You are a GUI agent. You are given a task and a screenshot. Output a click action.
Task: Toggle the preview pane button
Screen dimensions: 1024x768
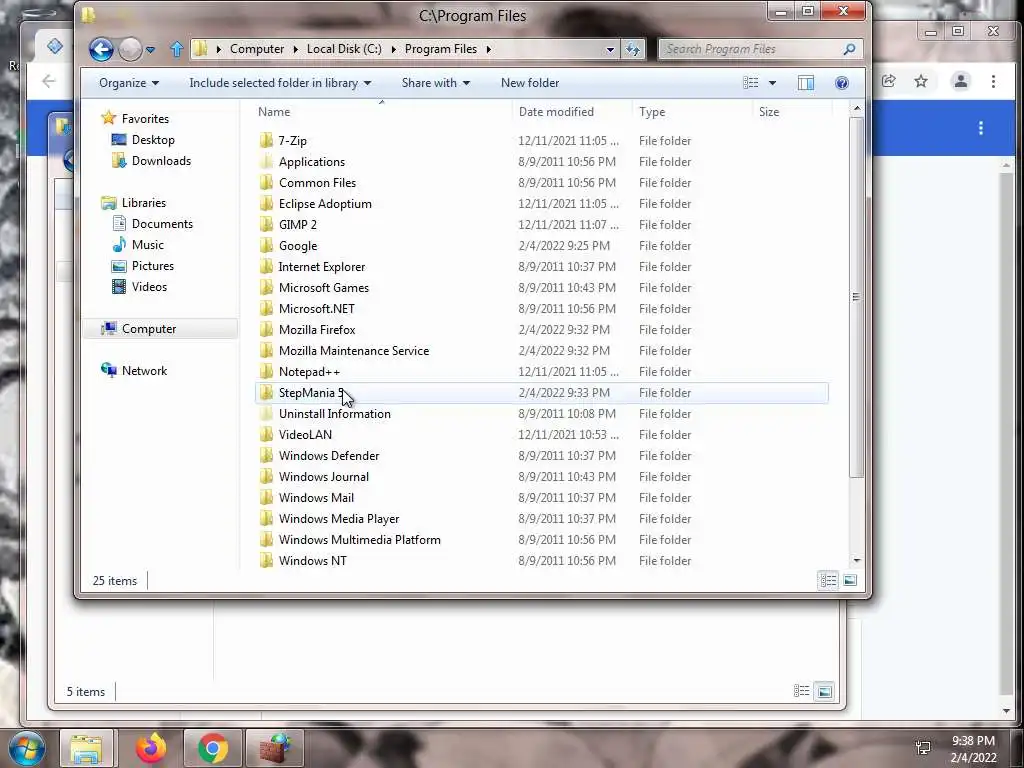[x=806, y=83]
